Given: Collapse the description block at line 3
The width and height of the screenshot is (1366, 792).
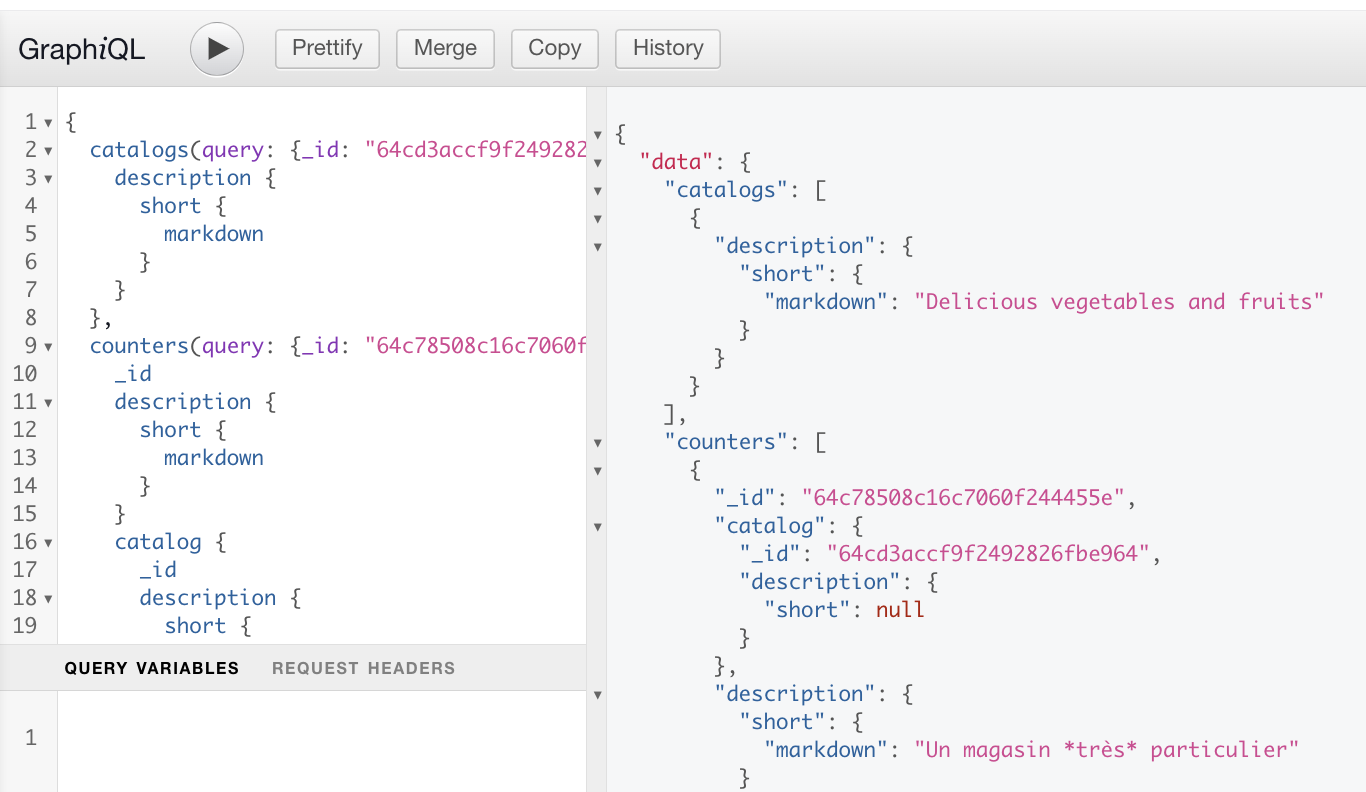Looking at the screenshot, I should pyautogui.click(x=48, y=179).
